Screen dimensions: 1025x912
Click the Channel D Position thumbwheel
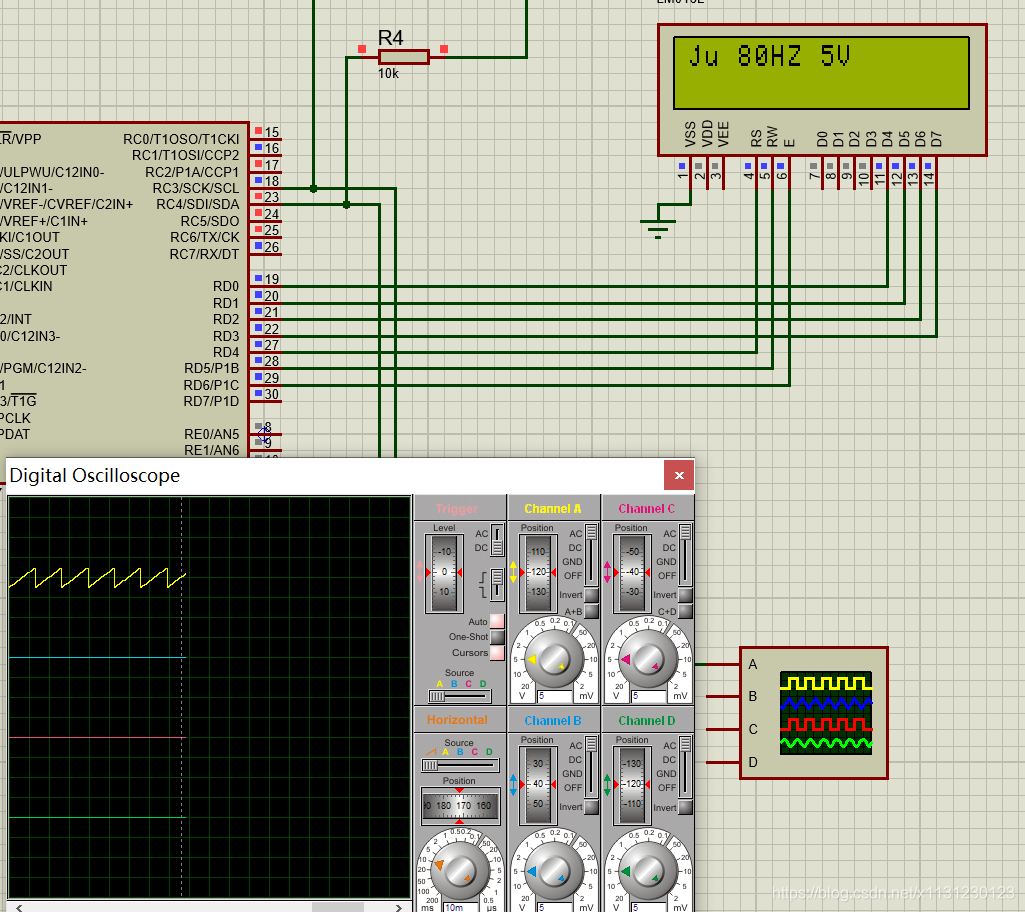pyautogui.click(x=631, y=785)
